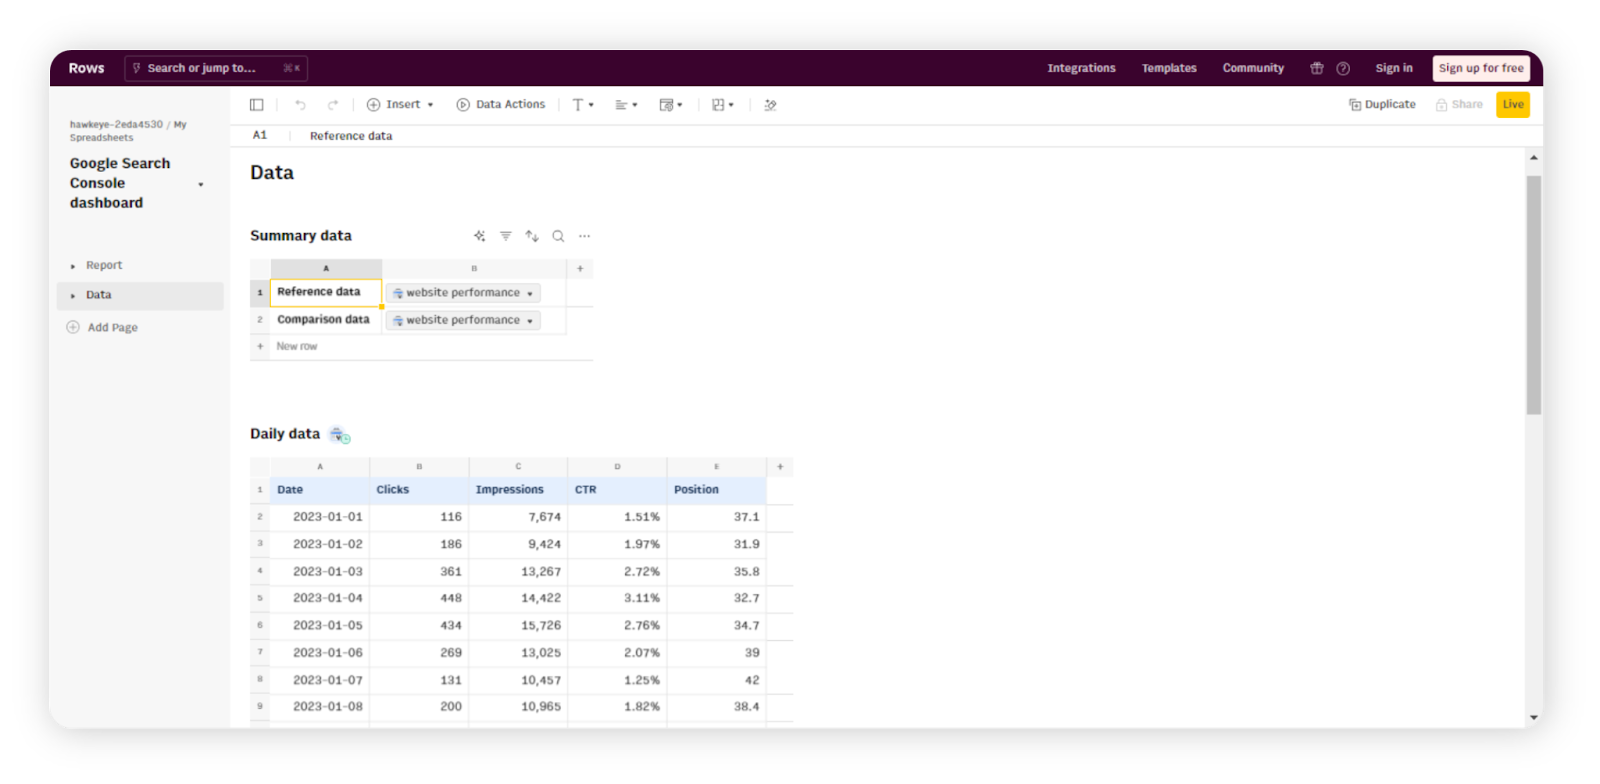Open the Integrations menu item
Screen dimensions: 1600x784
click(1081, 68)
